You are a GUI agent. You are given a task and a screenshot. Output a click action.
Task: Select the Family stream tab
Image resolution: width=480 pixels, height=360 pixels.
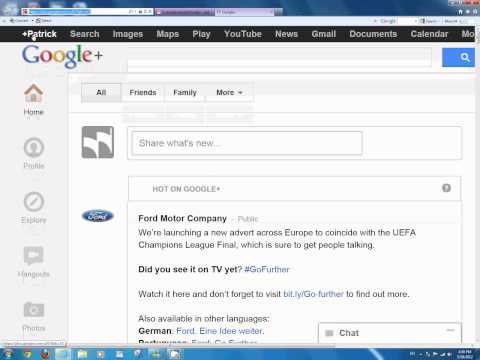pos(185,92)
